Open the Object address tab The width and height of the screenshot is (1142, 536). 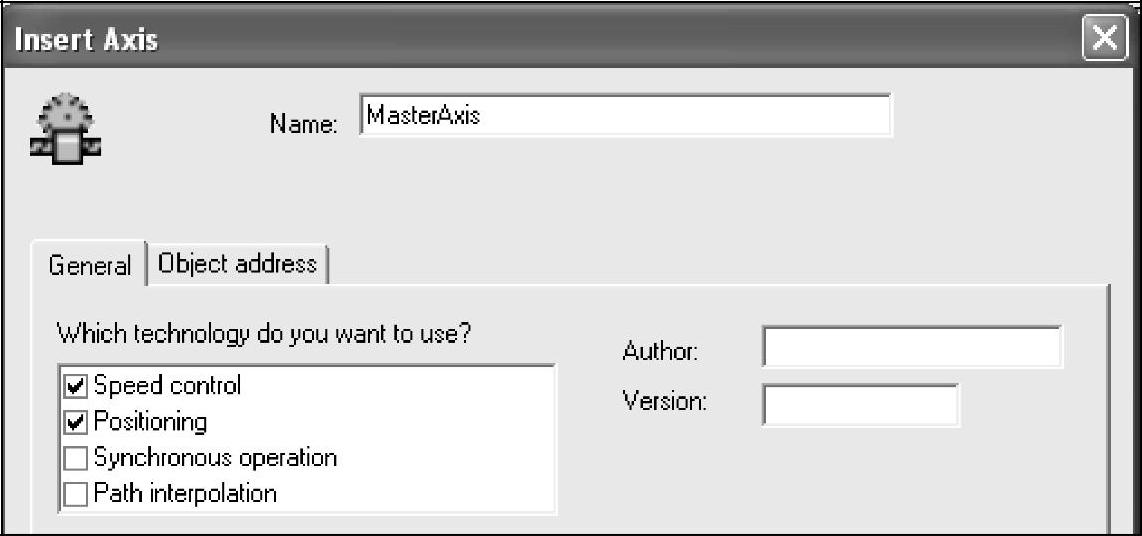238,263
